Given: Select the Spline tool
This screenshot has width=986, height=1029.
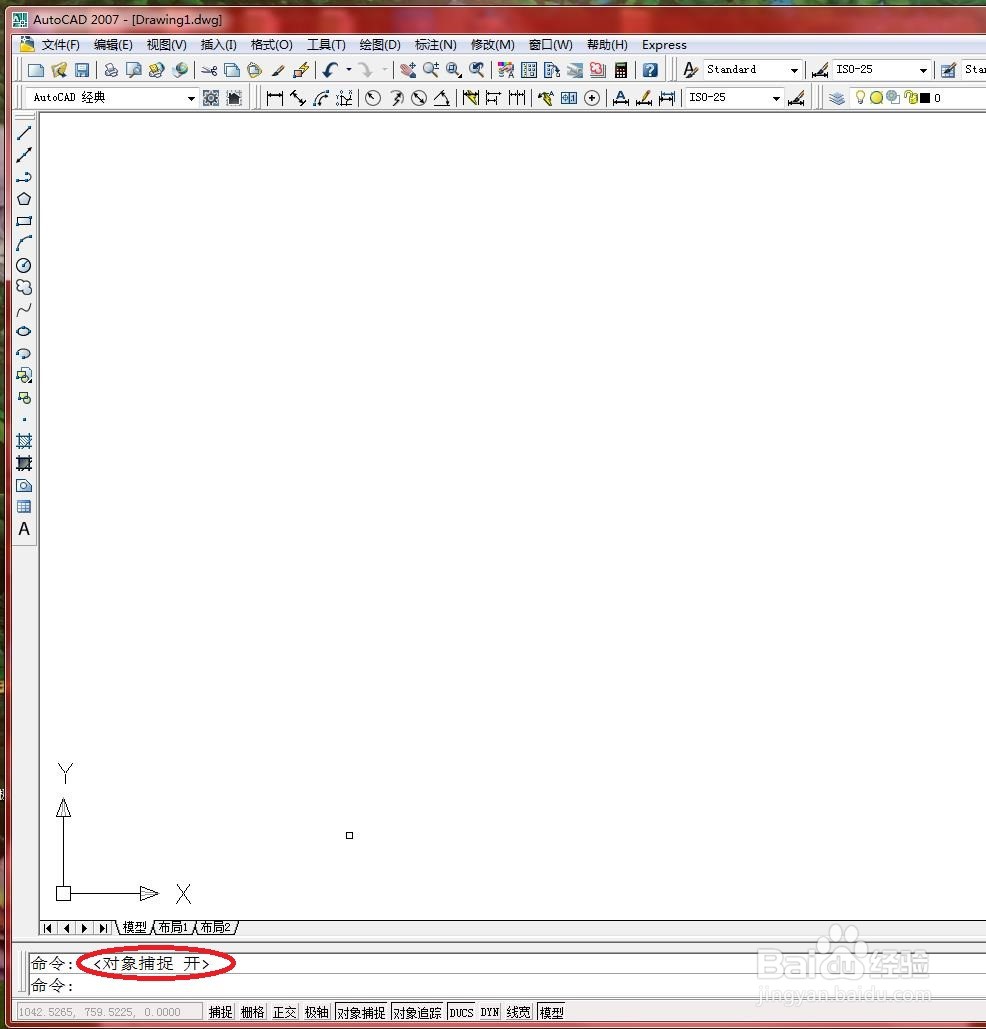Looking at the screenshot, I should click(24, 310).
